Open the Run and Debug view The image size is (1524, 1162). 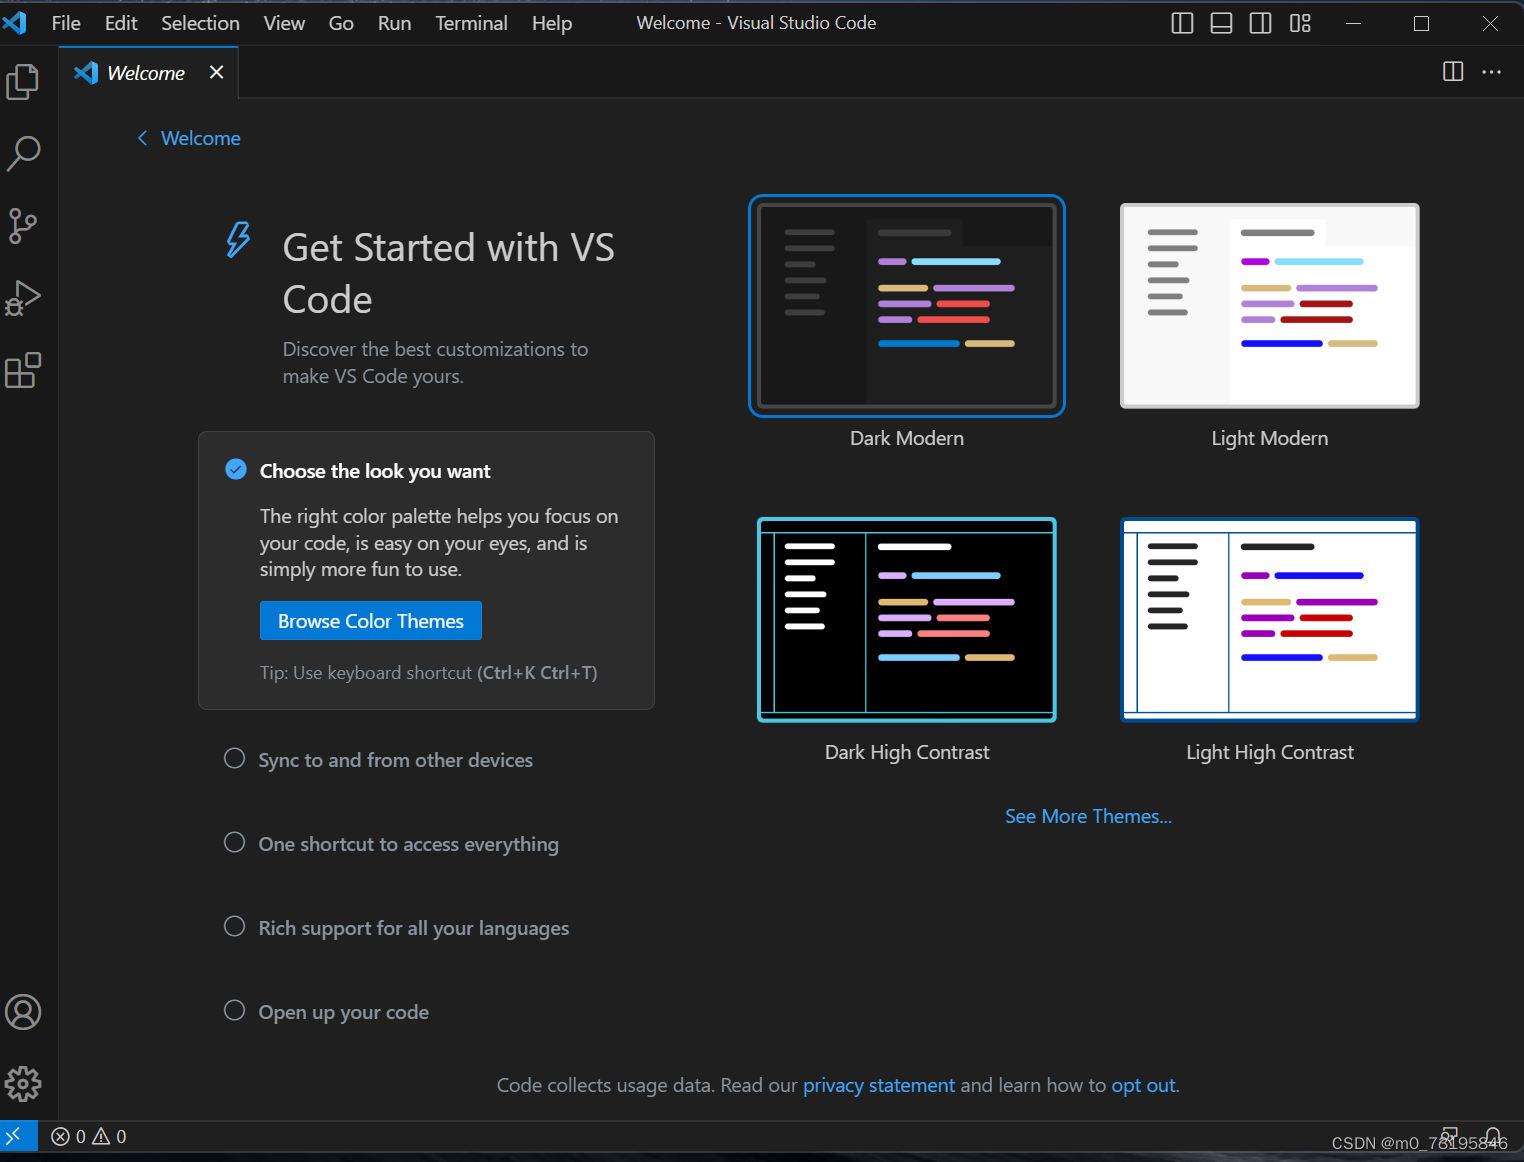[22, 298]
